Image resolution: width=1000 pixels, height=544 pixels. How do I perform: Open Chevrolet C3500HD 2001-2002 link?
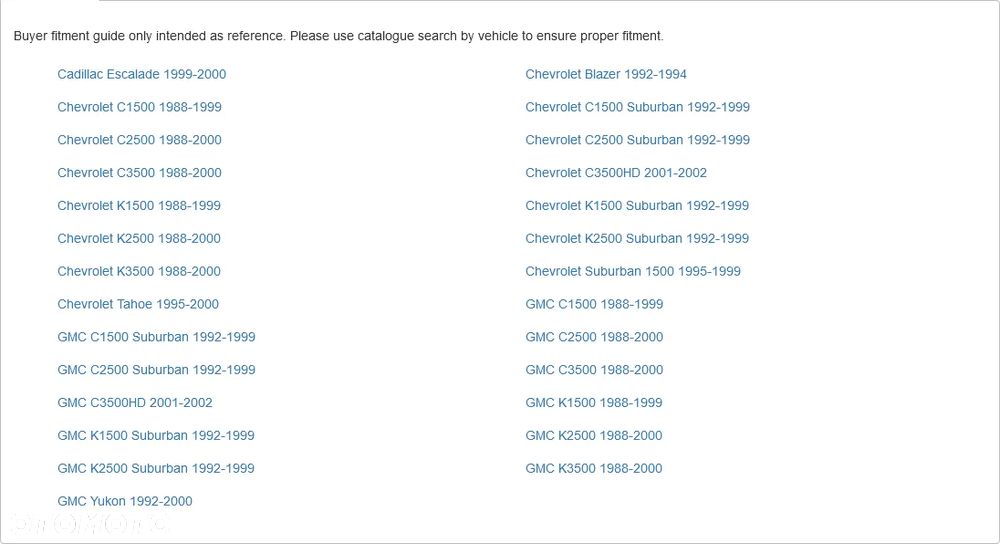tap(616, 173)
